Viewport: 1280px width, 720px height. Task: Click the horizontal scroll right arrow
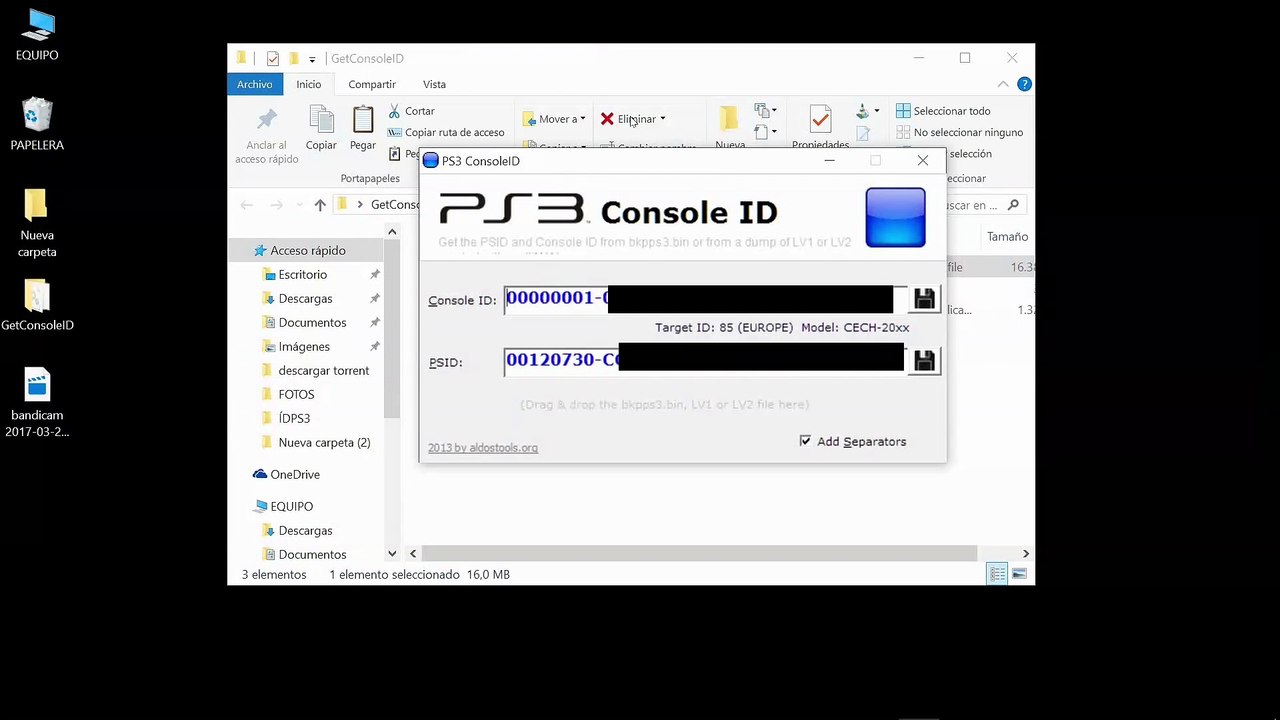tap(1025, 553)
